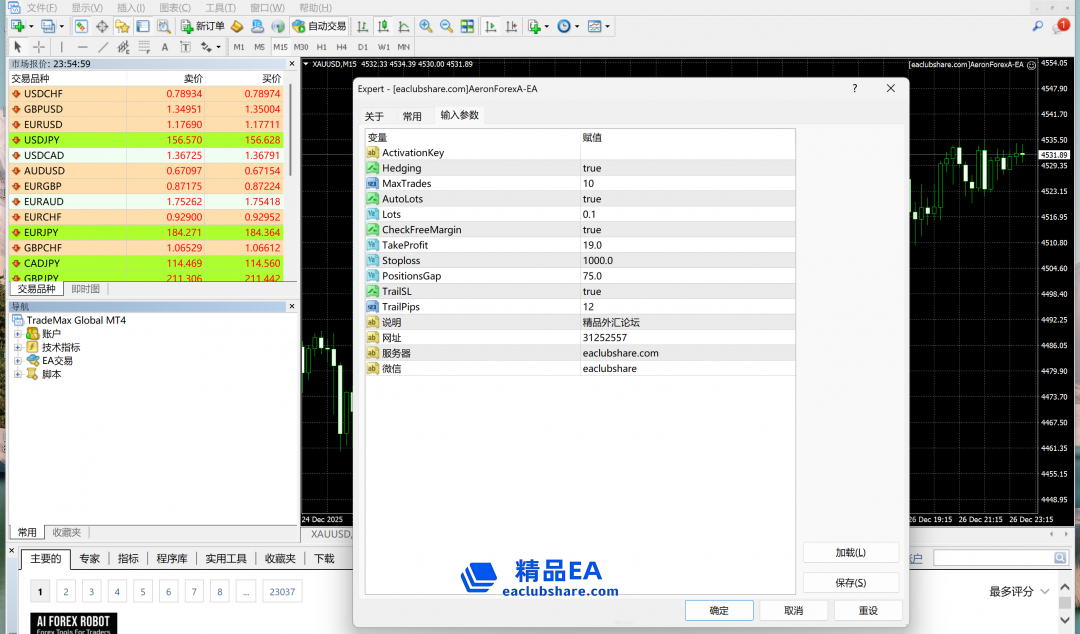Click the zoom out magnifier icon
The image size is (1080, 634).
tap(446, 26)
